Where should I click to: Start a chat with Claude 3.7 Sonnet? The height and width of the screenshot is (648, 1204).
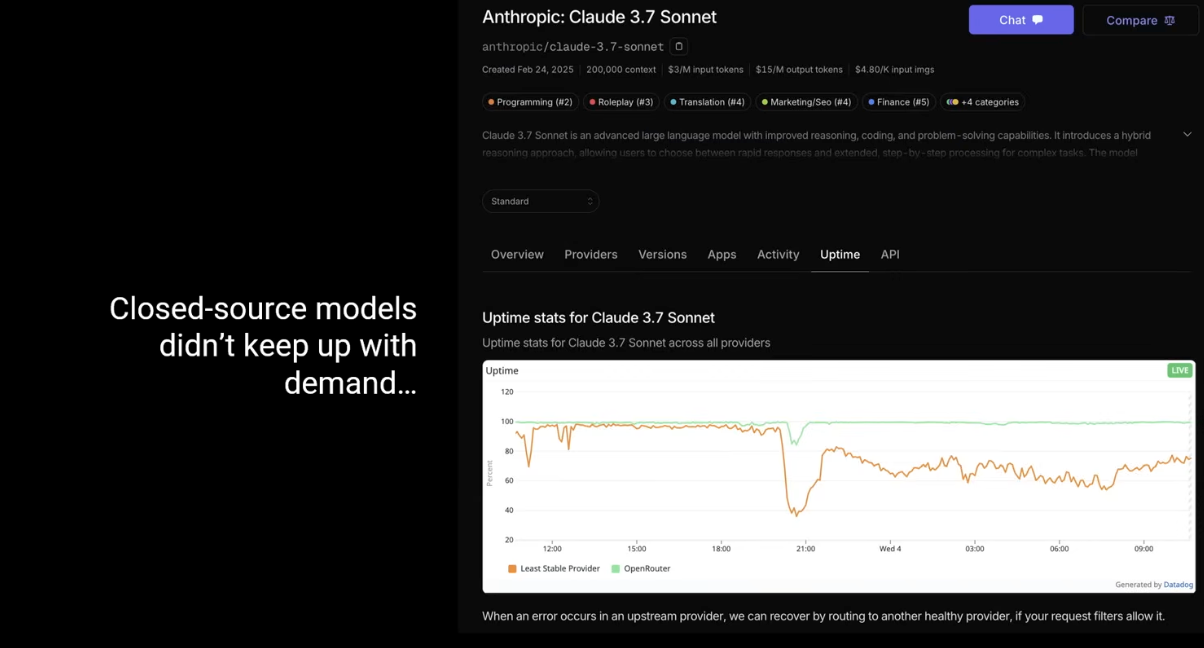pyautogui.click(x=1021, y=20)
